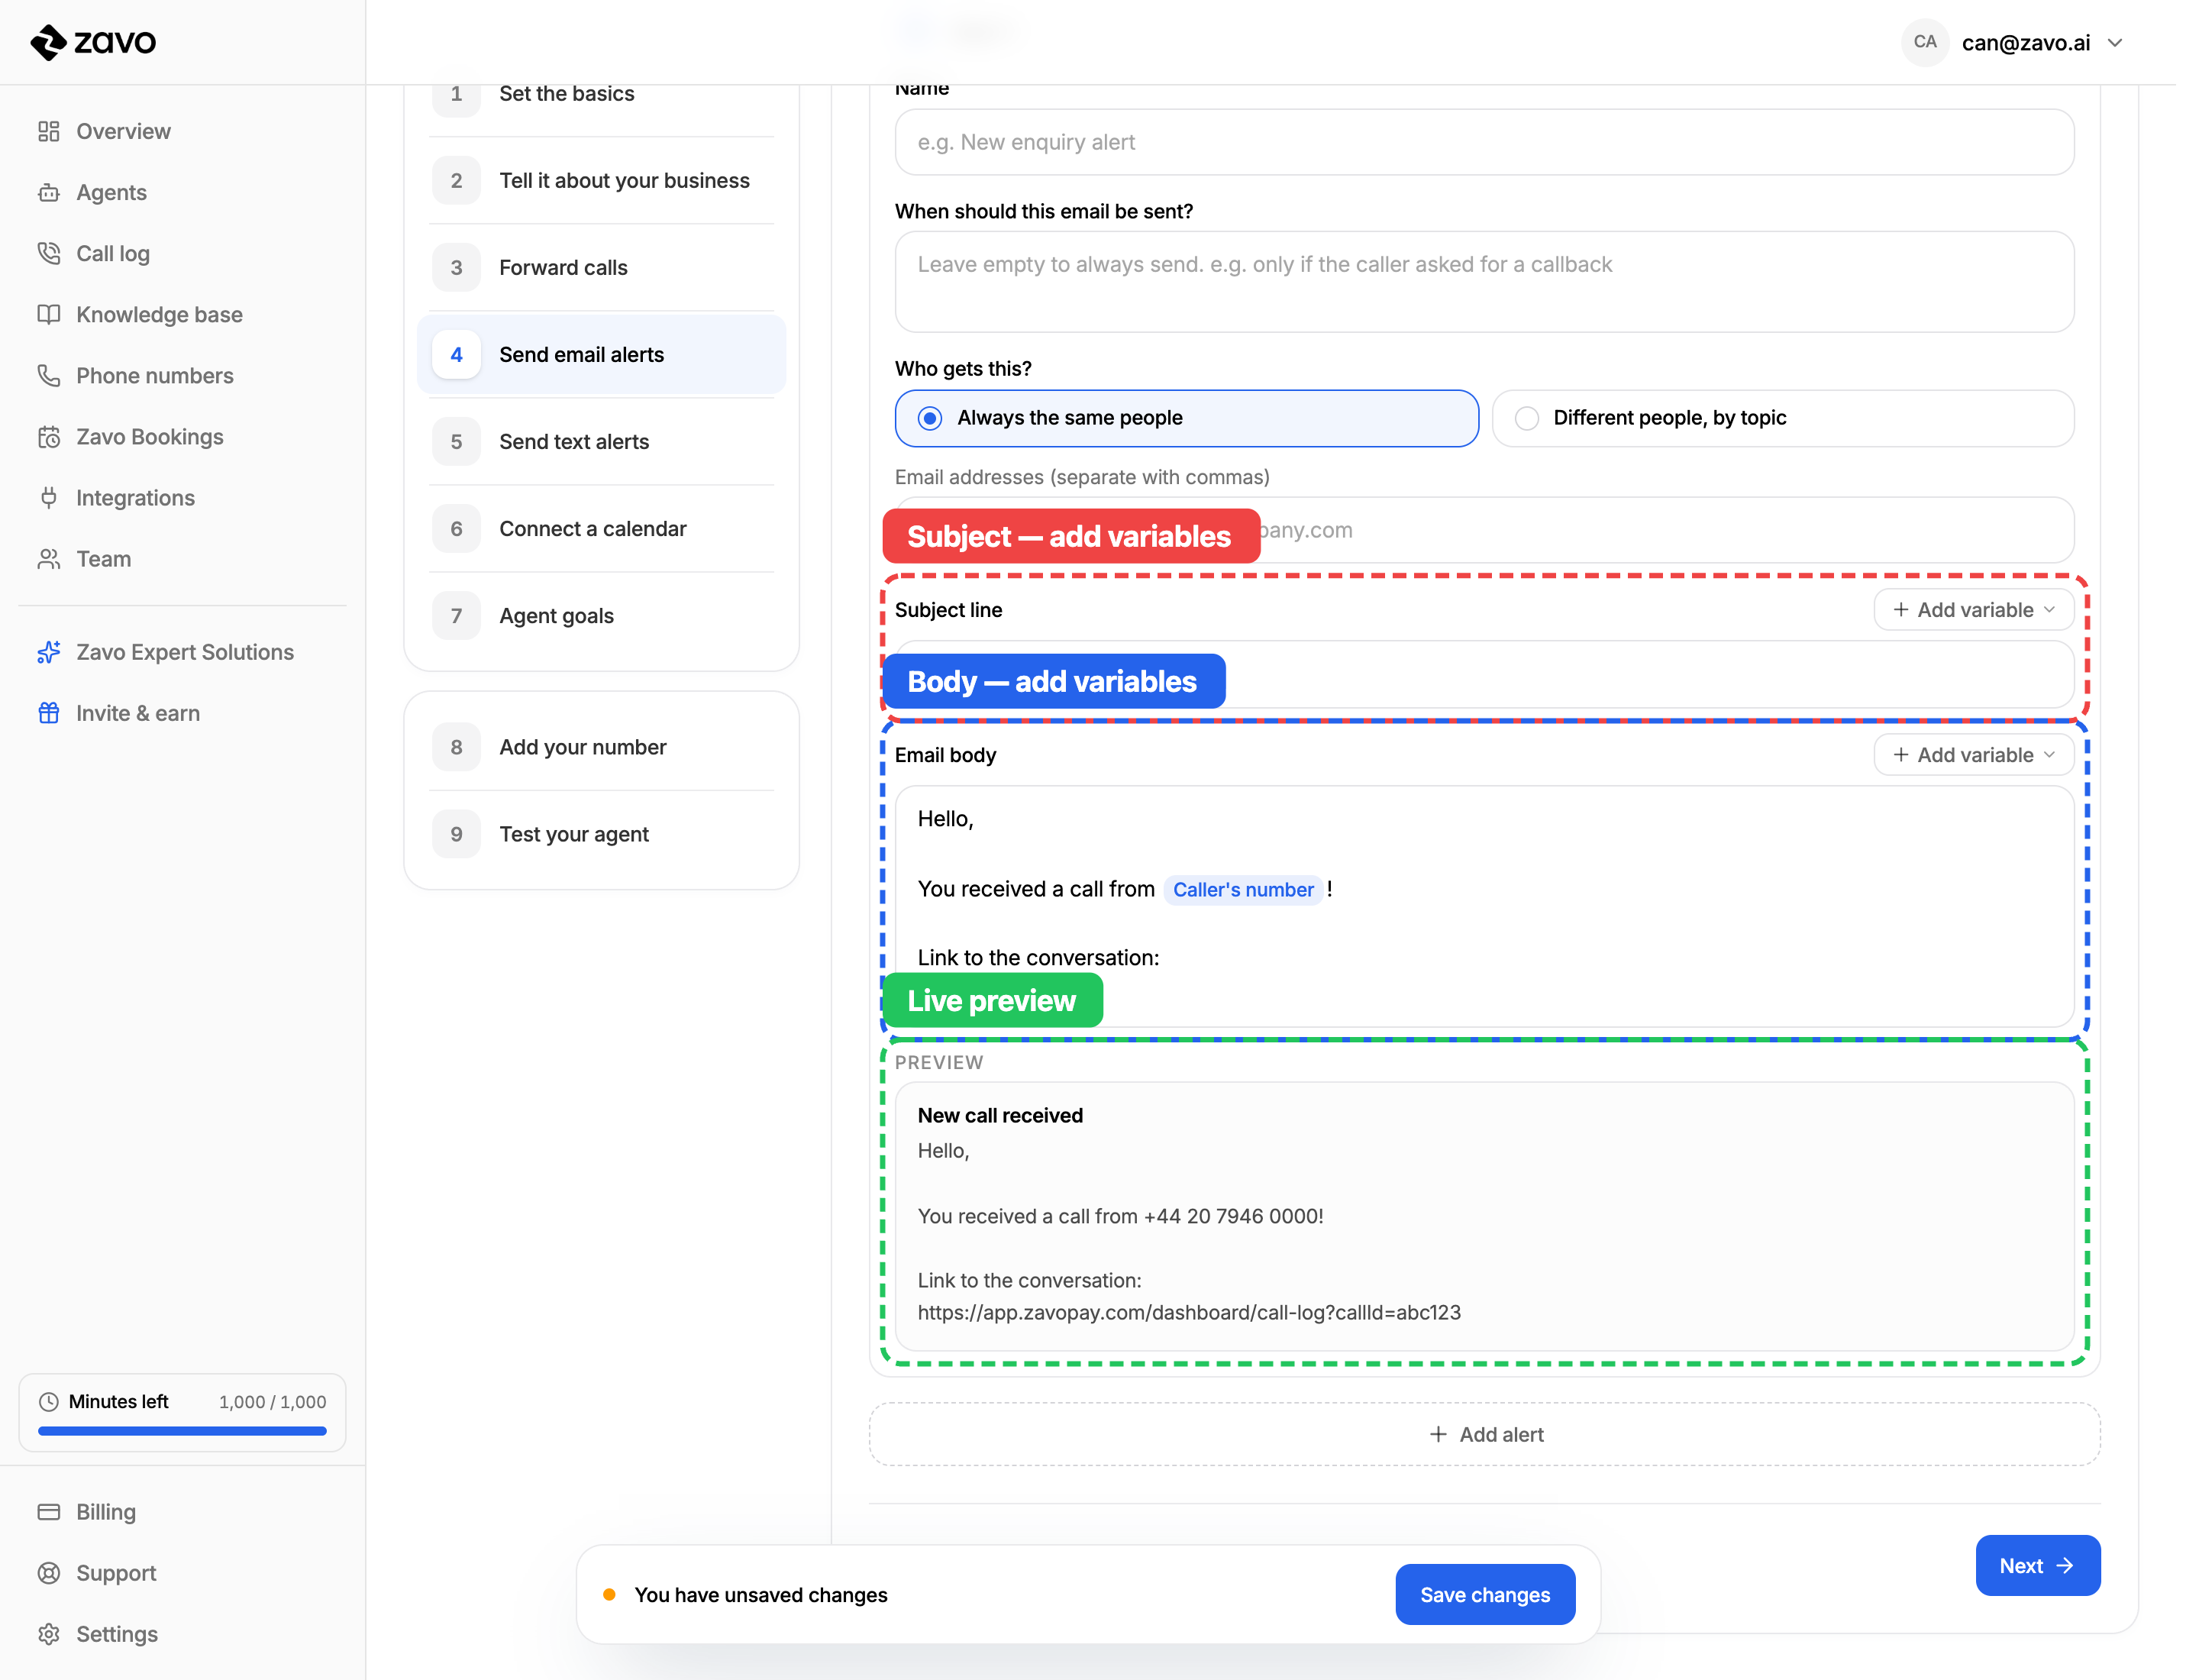Click inside the Email body text area
This screenshot has width=2199, height=1680.
coord(1484,906)
